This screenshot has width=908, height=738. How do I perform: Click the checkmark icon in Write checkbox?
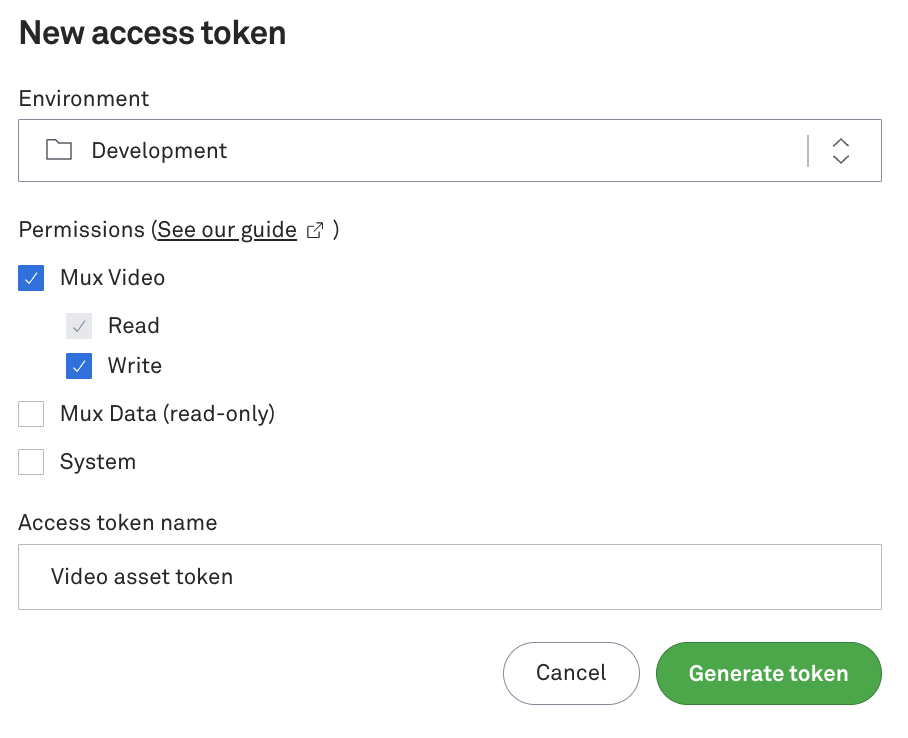78,365
